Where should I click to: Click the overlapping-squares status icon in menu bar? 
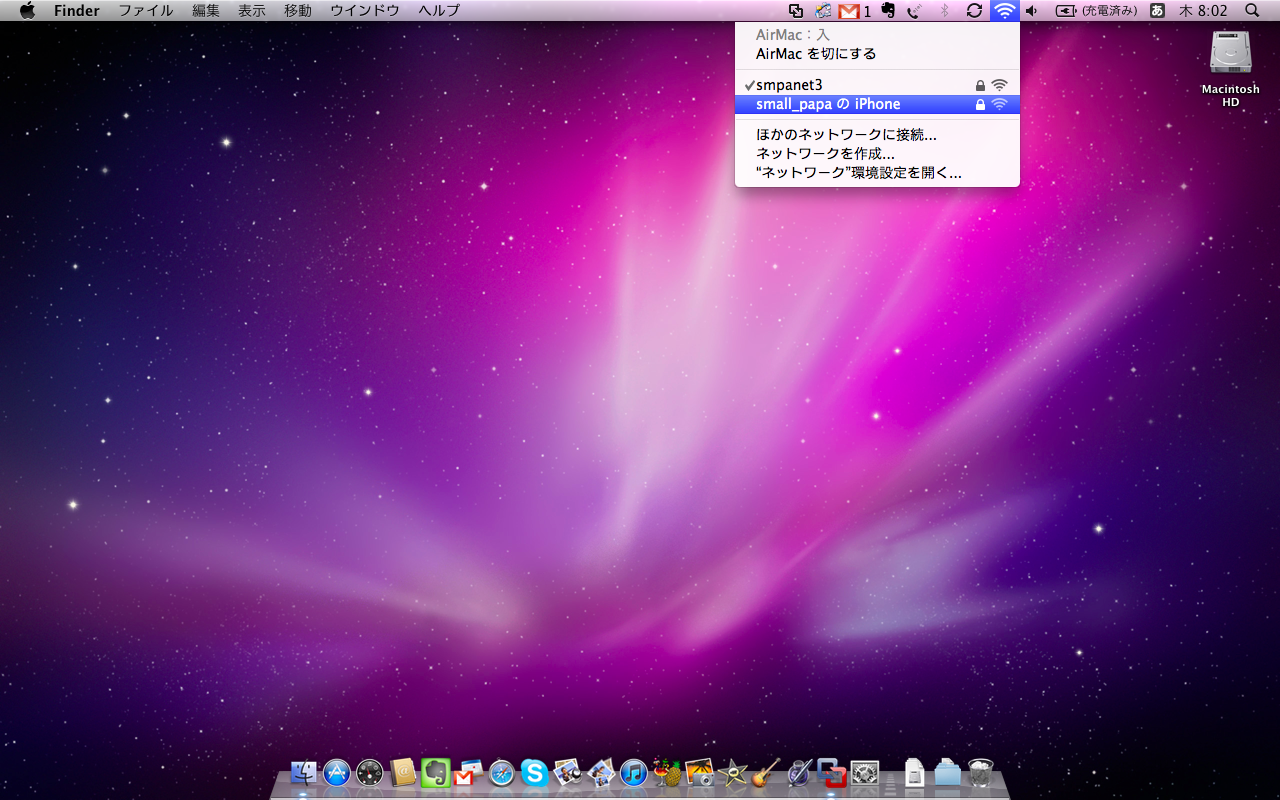pos(796,11)
